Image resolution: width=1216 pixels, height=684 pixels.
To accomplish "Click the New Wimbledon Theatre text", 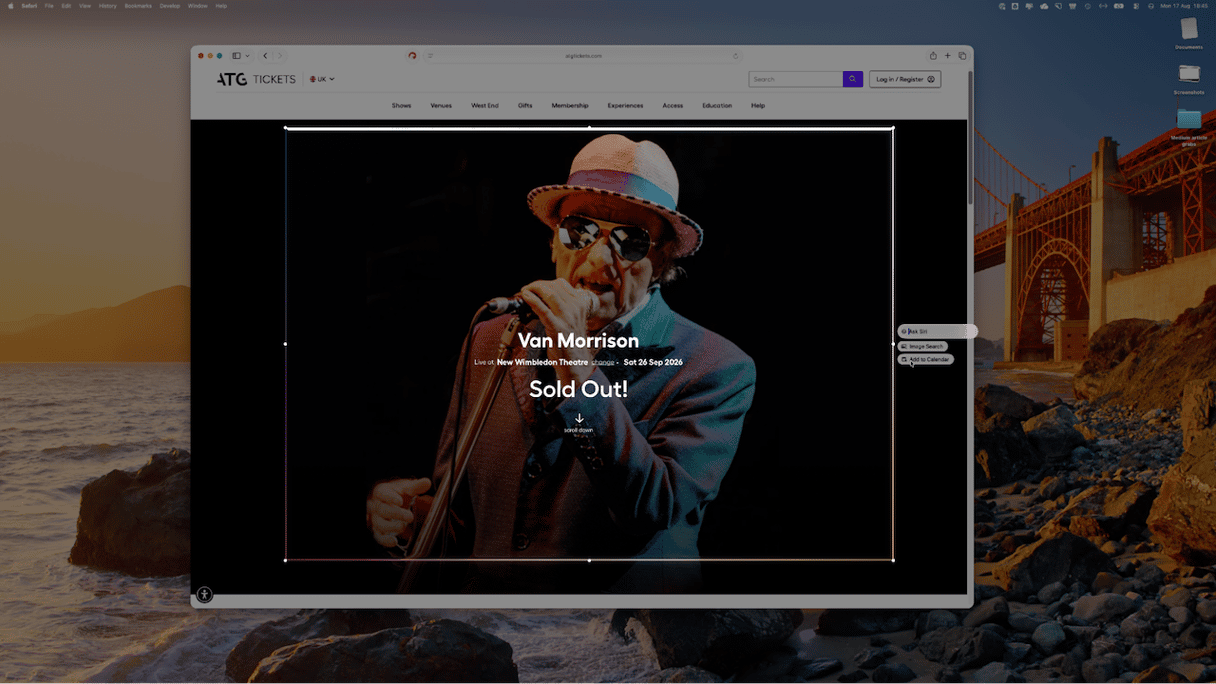I will click(x=542, y=362).
